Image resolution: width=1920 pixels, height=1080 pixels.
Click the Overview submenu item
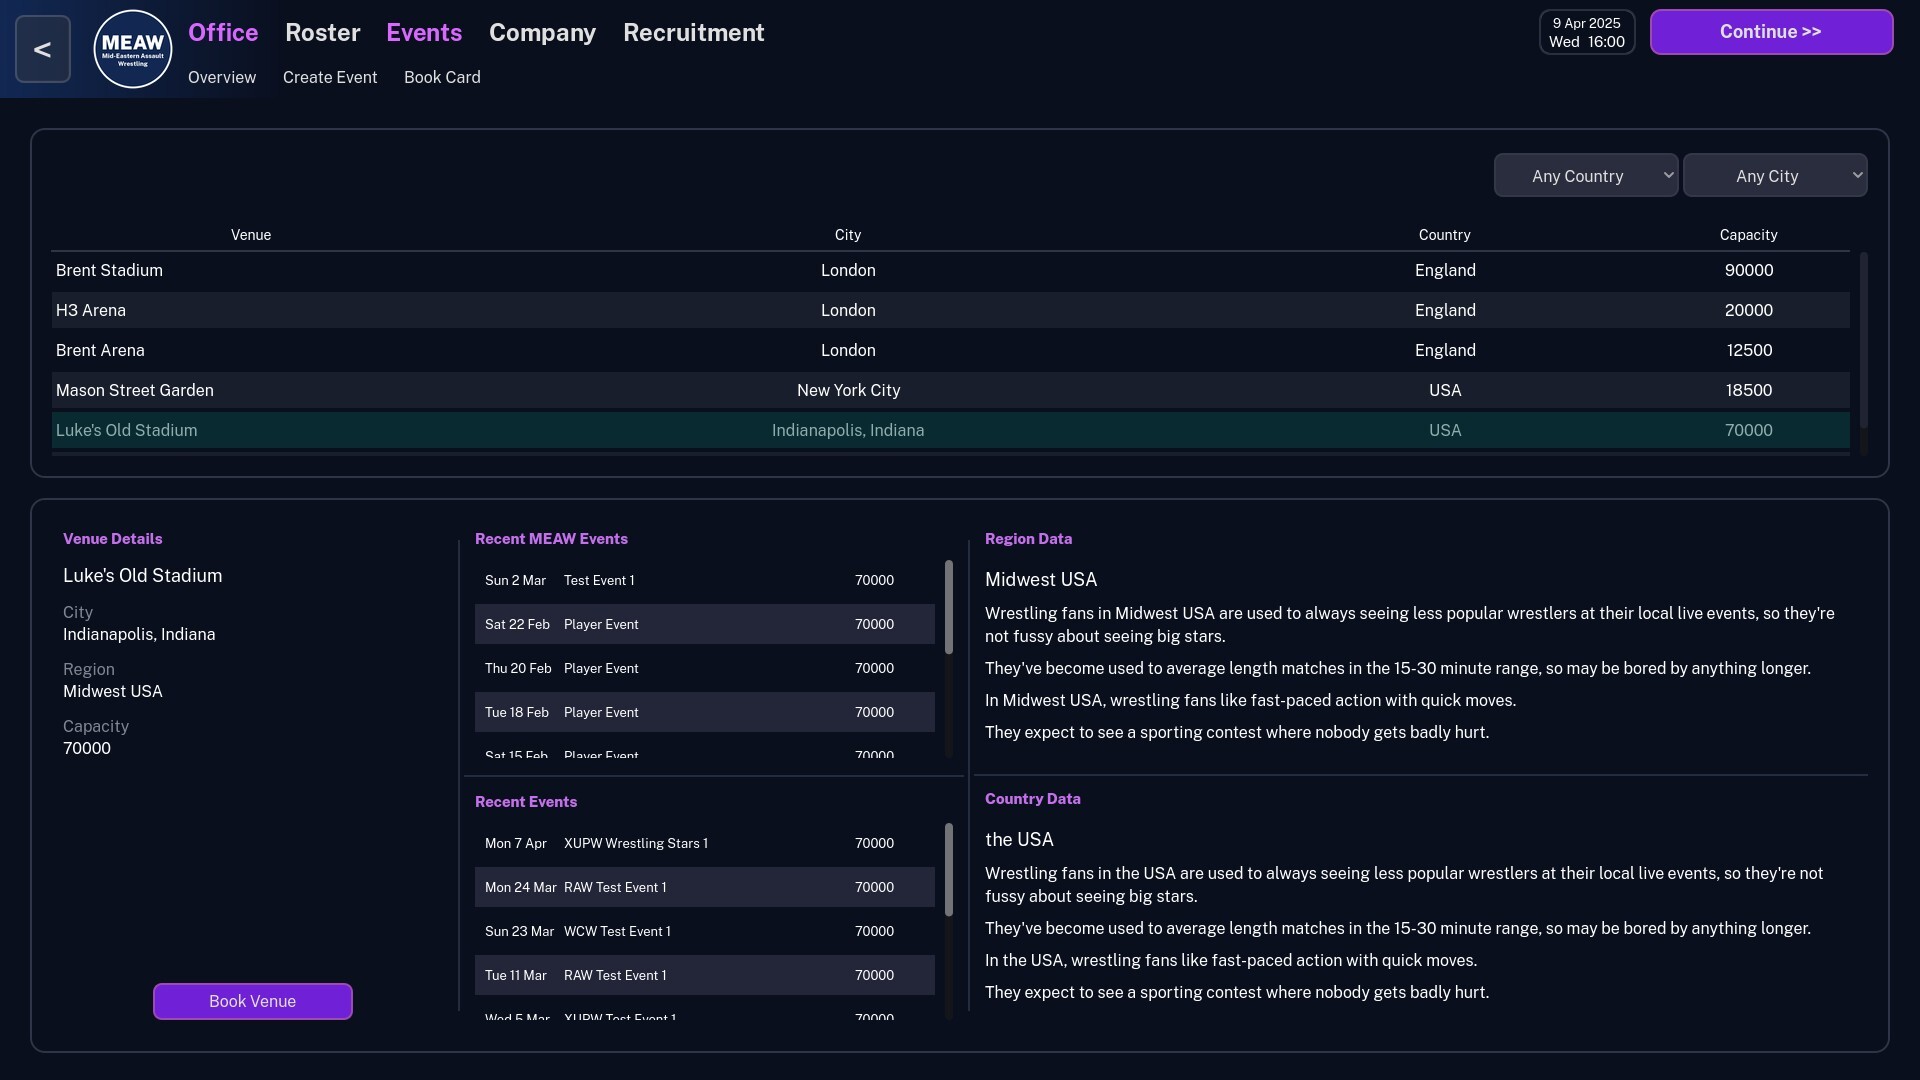(x=221, y=77)
